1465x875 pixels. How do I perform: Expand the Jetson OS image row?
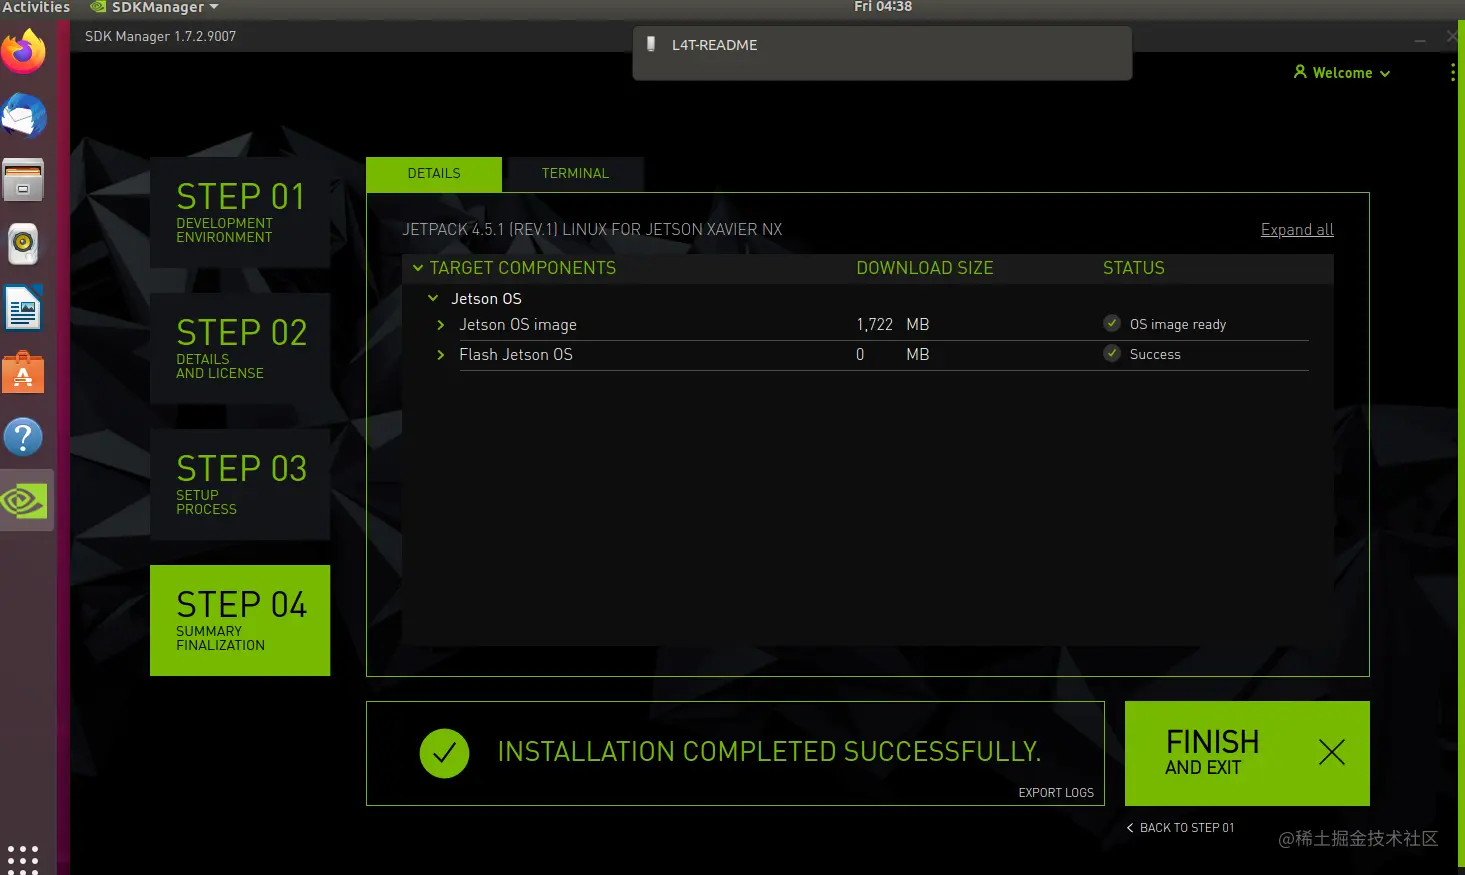point(441,325)
